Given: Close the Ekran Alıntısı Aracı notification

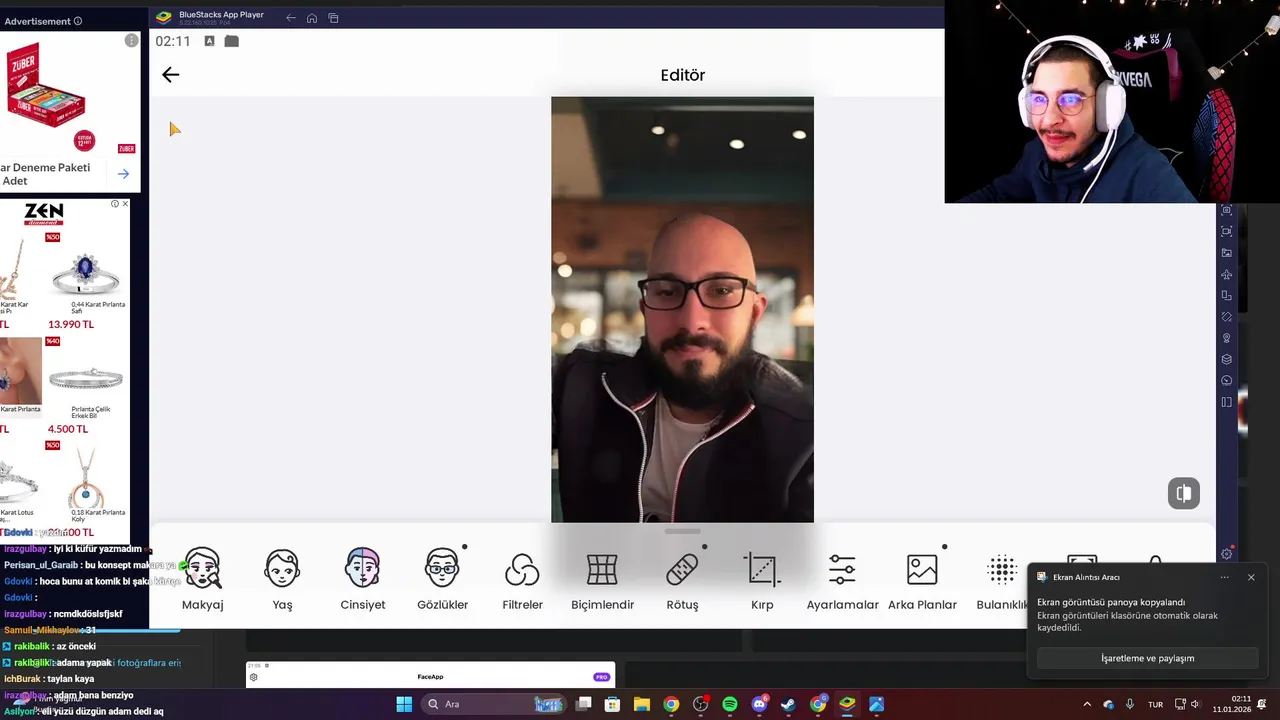Looking at the screenshot, I should [1251, 577].
